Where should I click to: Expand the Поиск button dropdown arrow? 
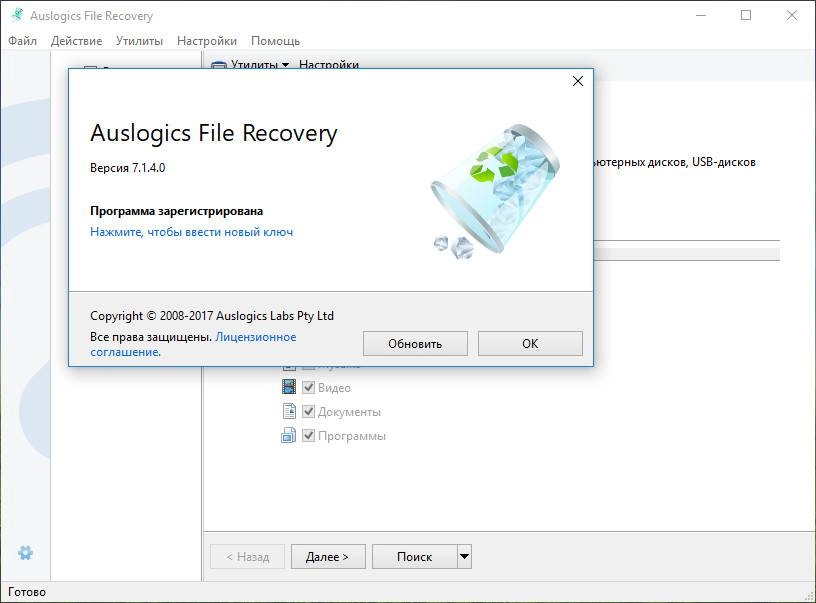click(x=464, y=557)
